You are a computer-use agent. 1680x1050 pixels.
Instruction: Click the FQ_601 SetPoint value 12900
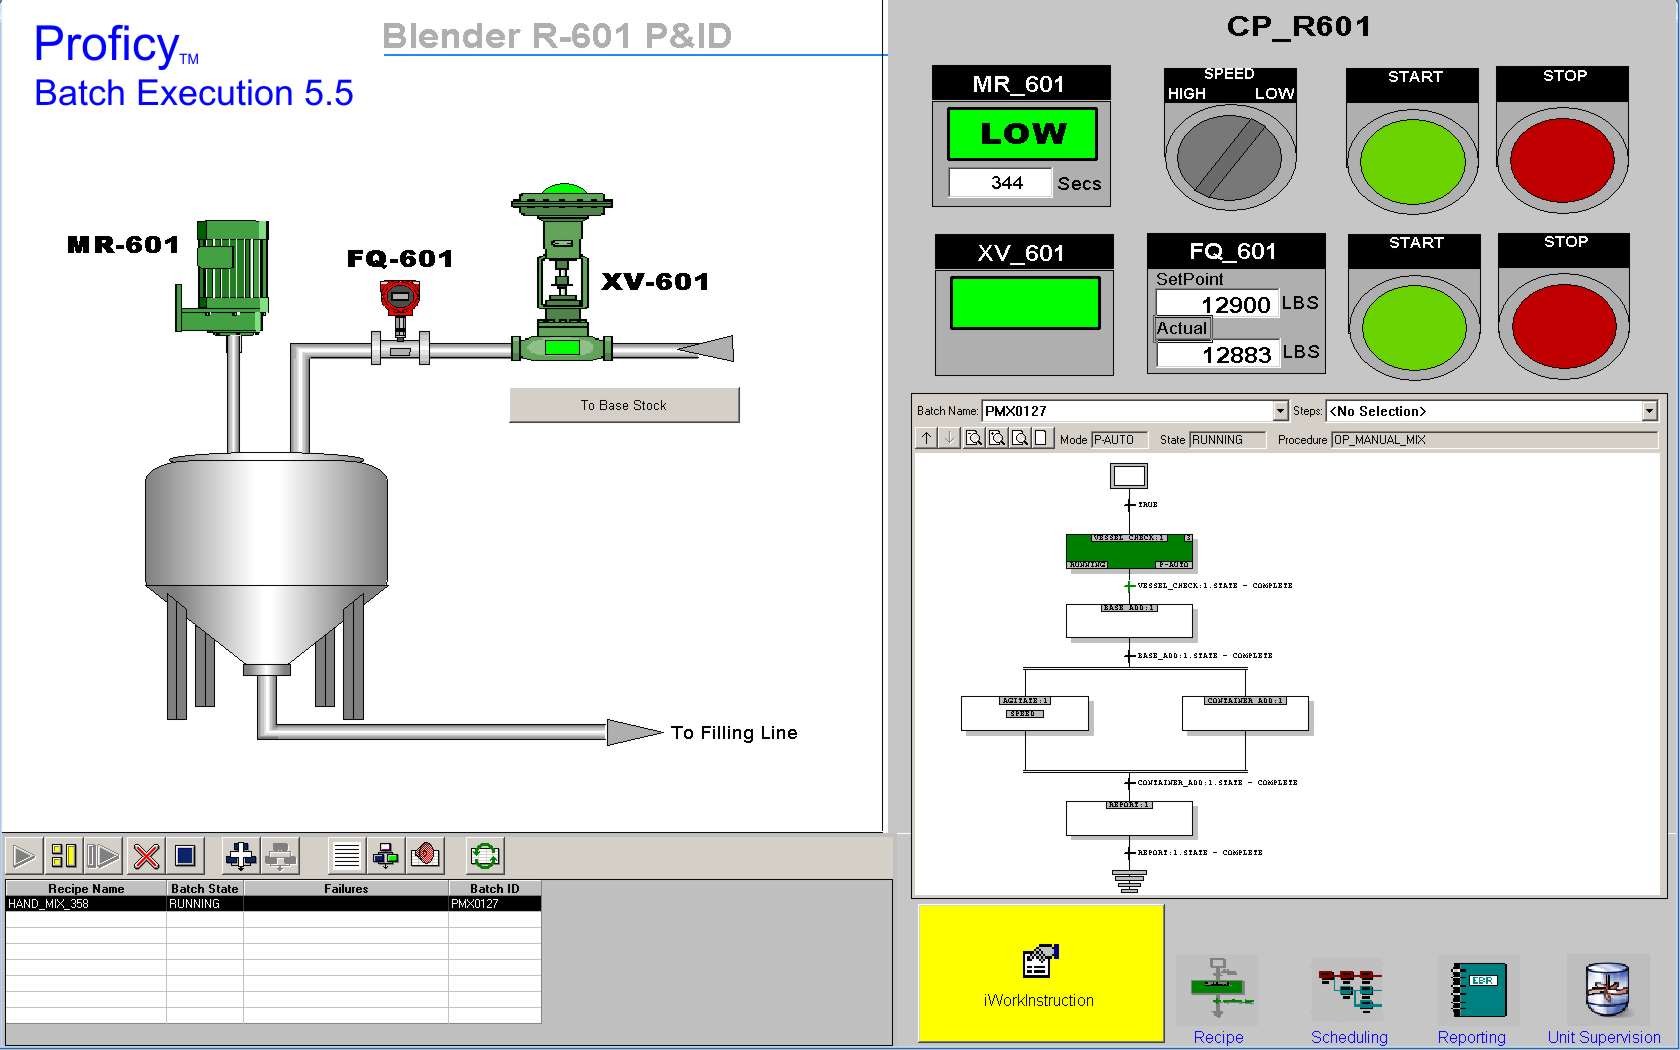click(1217, 304)
